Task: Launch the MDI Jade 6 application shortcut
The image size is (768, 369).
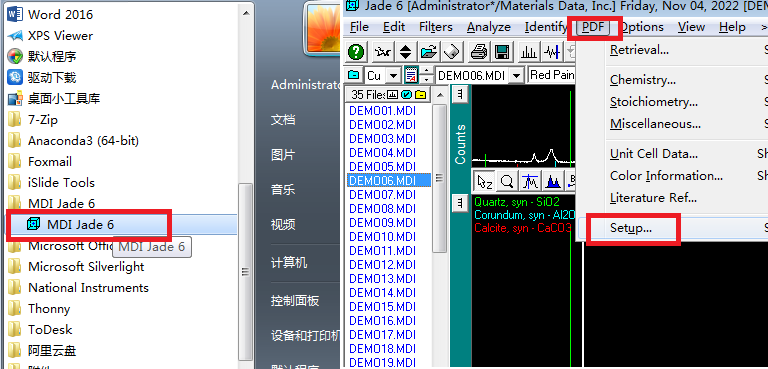Action: tap(81, 224)
